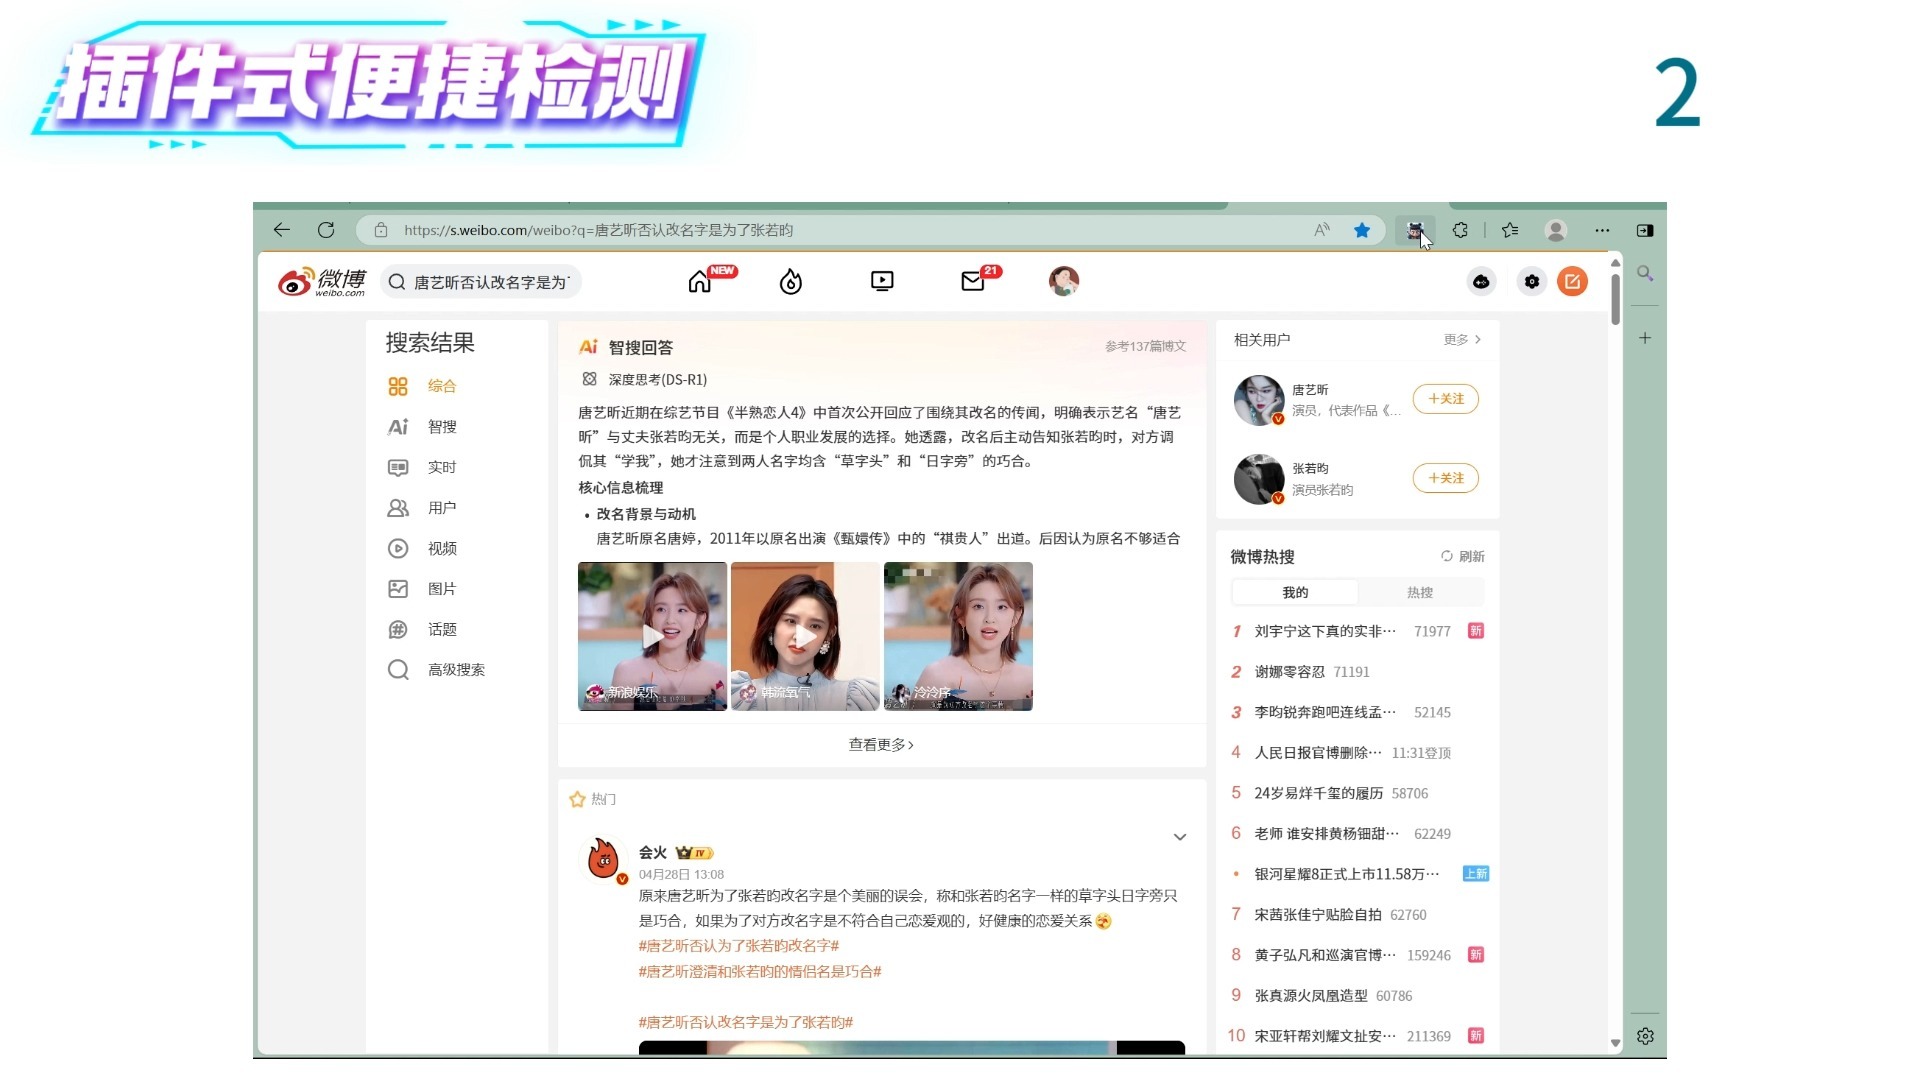Image resolution: width=1920 pixels, height=1080 pixels.
Task: Open hashtag #唐艺昕否认为了张若昀改名字#
Action: tap(739, 946)
